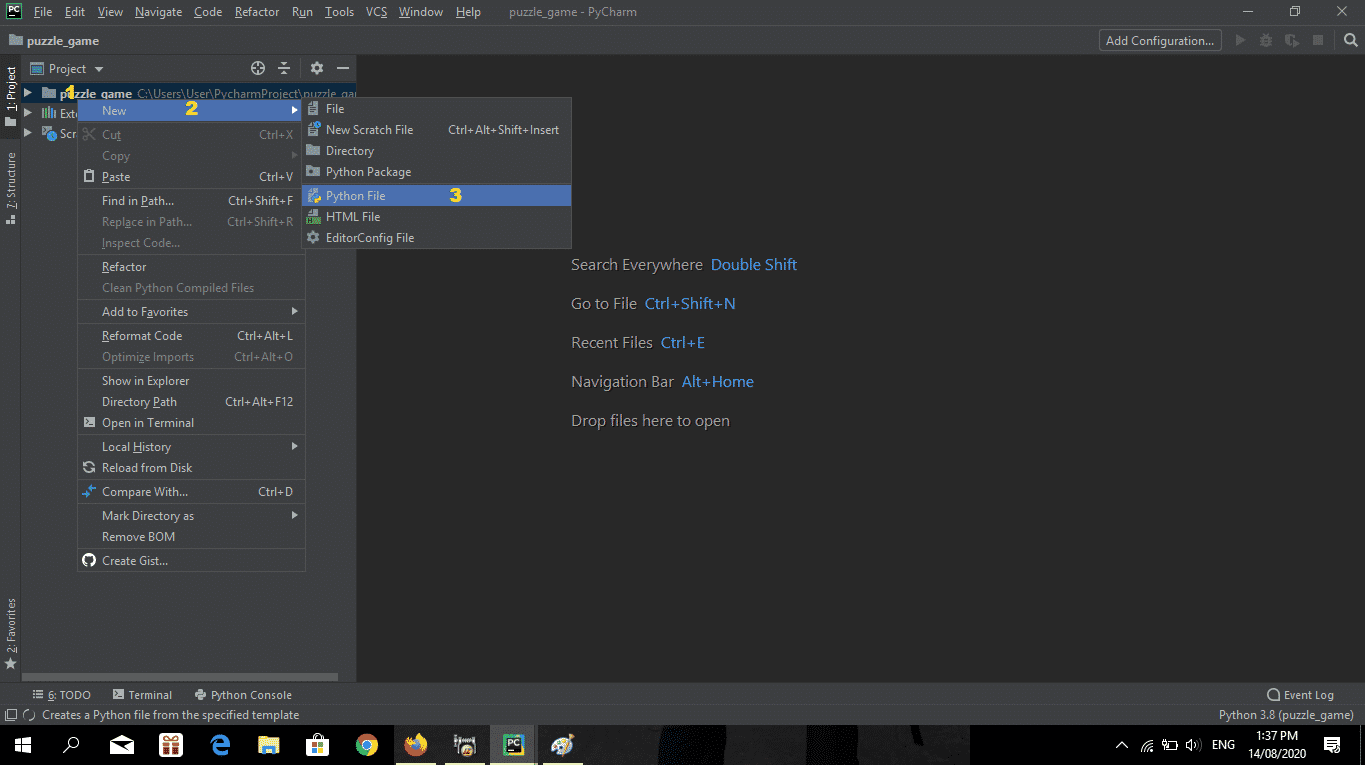
Task: Collapse All in the Project panel
Action: [284, 68]
